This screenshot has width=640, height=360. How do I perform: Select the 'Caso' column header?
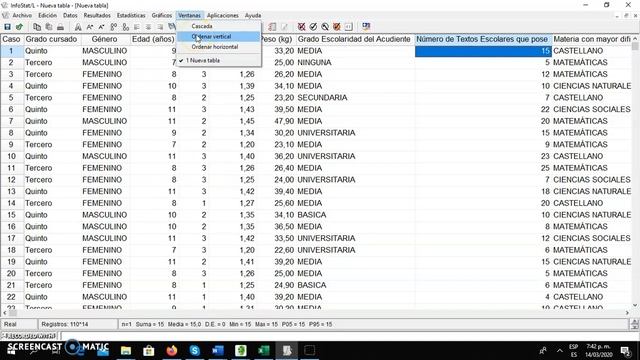click(x=11, y=39)
